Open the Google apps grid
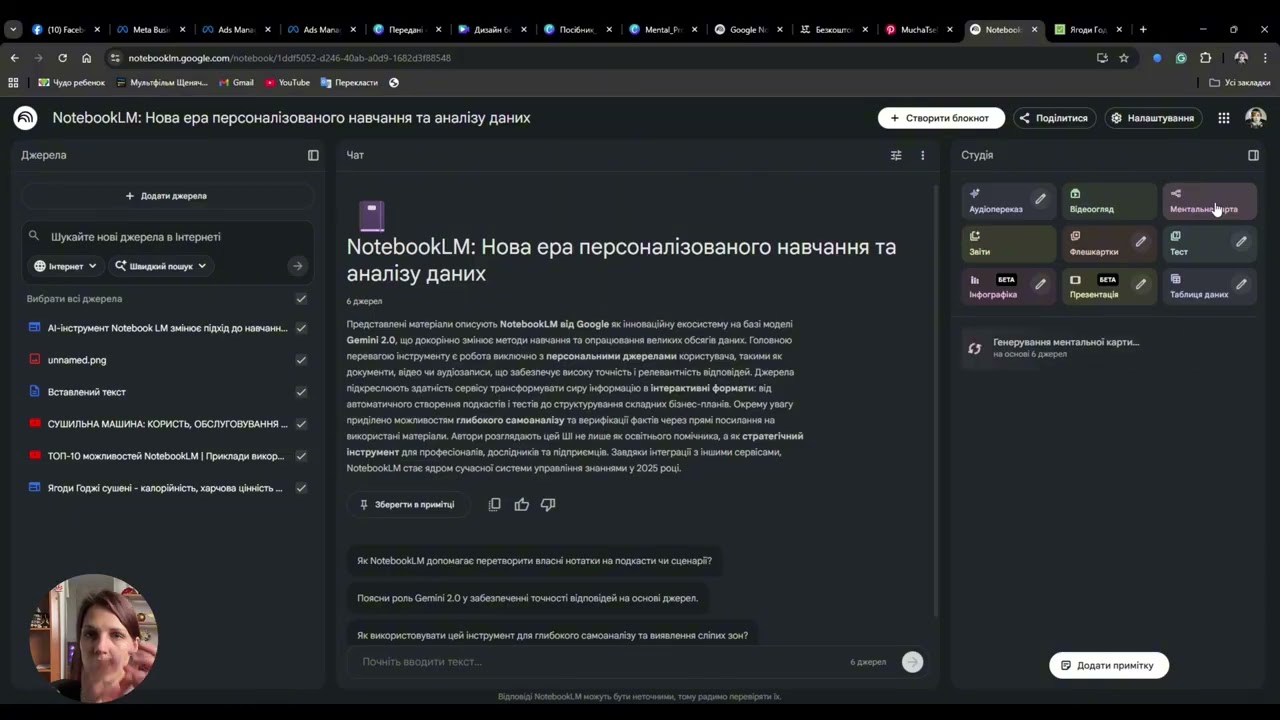The image size is (1280, 720). pos(1223,118)
